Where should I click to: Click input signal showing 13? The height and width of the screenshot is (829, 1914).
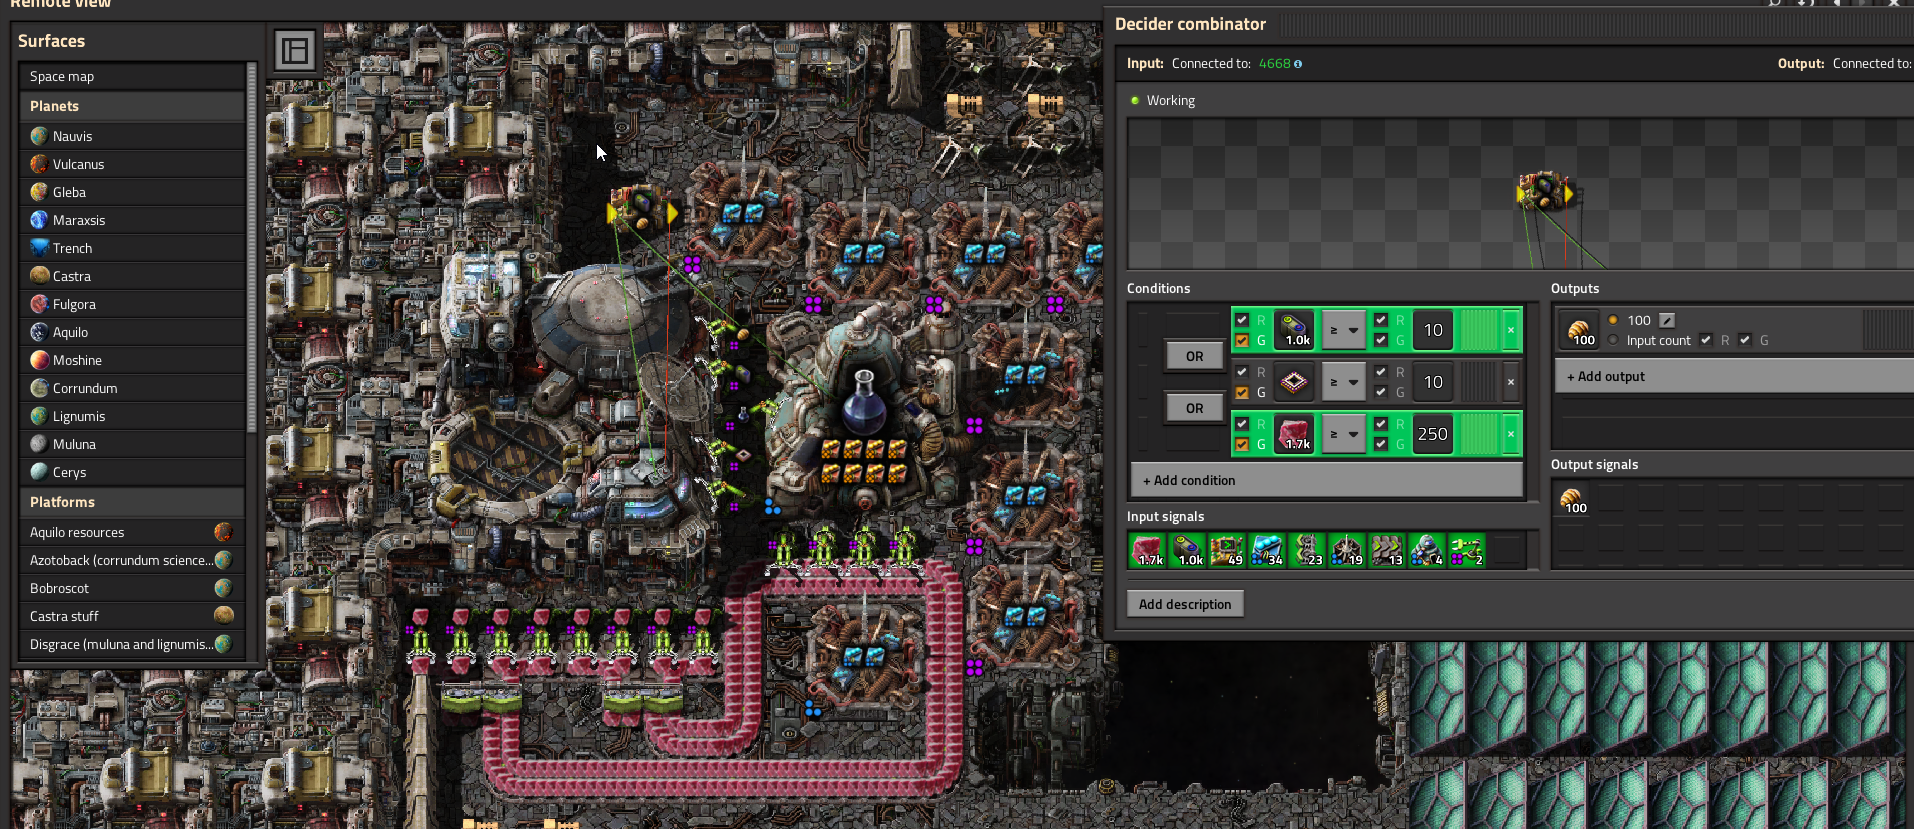coord(1387,550)
